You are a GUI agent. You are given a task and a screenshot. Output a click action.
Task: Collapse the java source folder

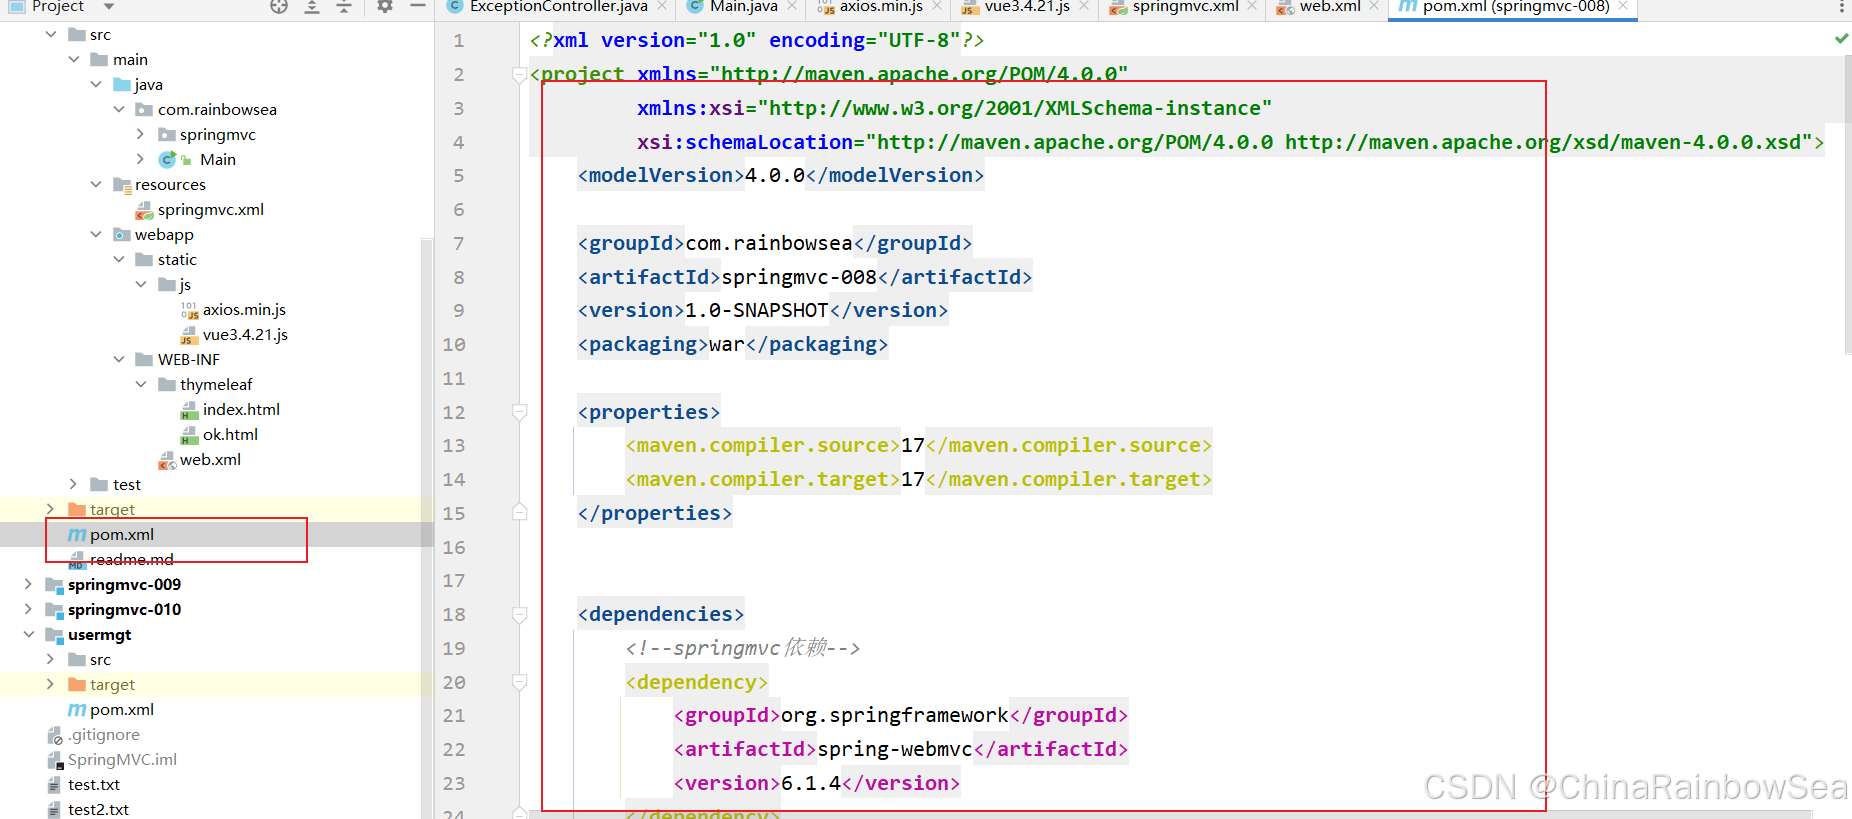click(x=96, y=84)
